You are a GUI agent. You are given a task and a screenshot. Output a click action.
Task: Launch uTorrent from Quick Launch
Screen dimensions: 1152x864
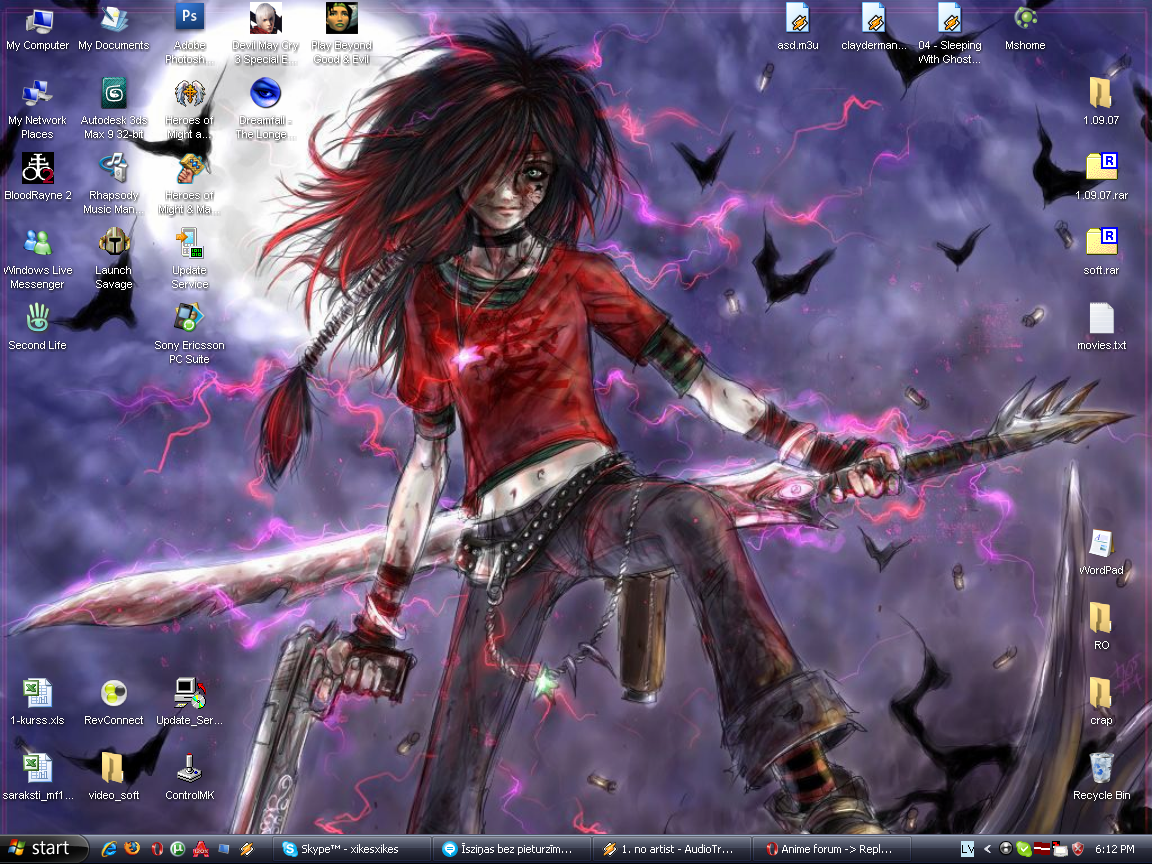tap(178, 849)
